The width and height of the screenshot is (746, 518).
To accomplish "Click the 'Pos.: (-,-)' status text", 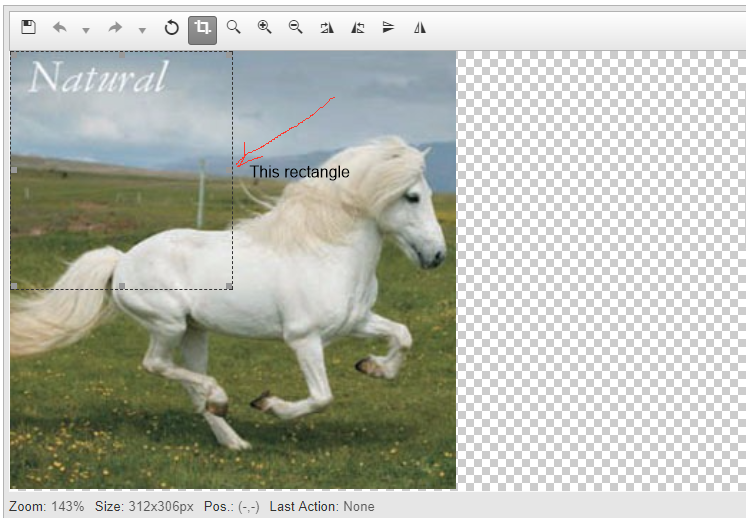I will click(x=232, y=507).
